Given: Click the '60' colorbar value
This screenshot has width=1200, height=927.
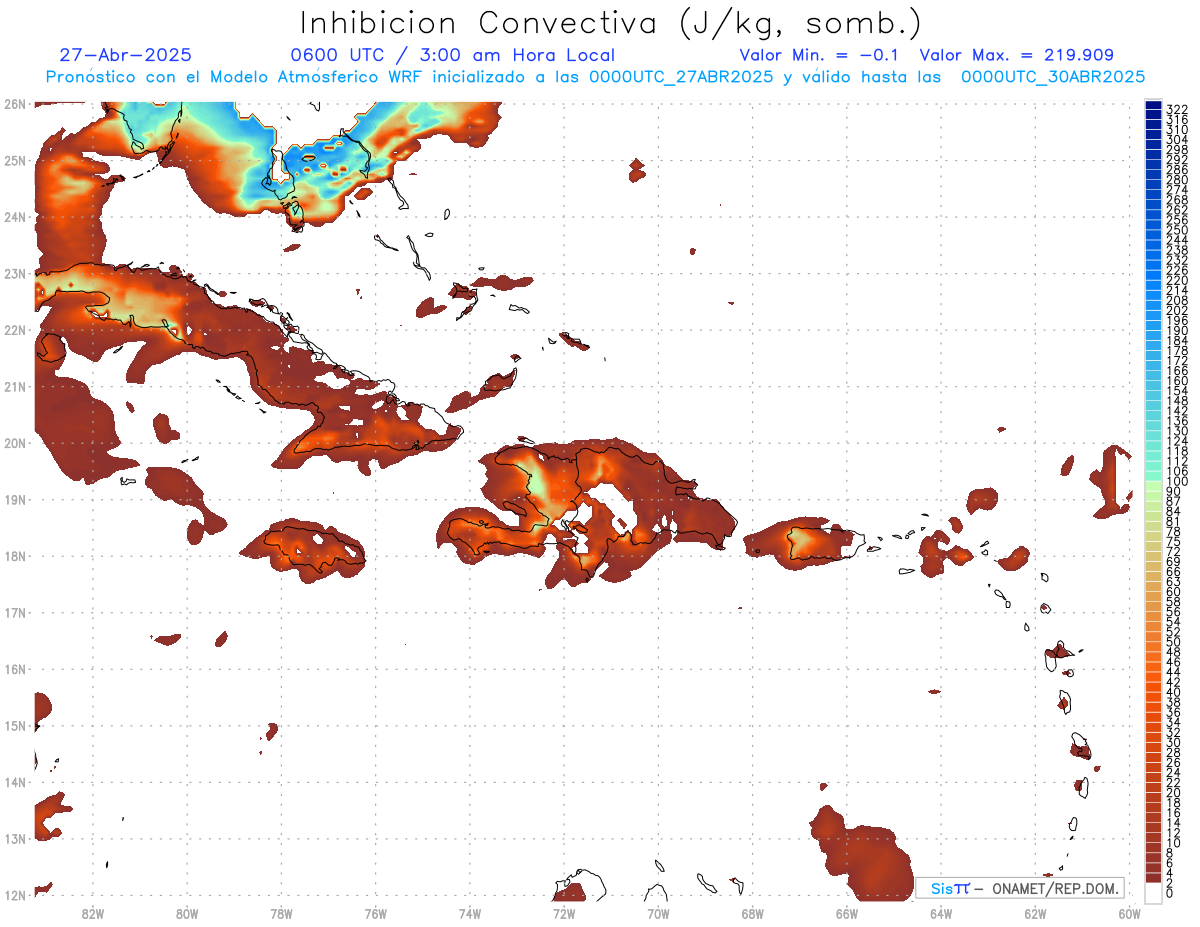Looking at the screenshot, I should pyautogui.click(x=1173, y=592).
